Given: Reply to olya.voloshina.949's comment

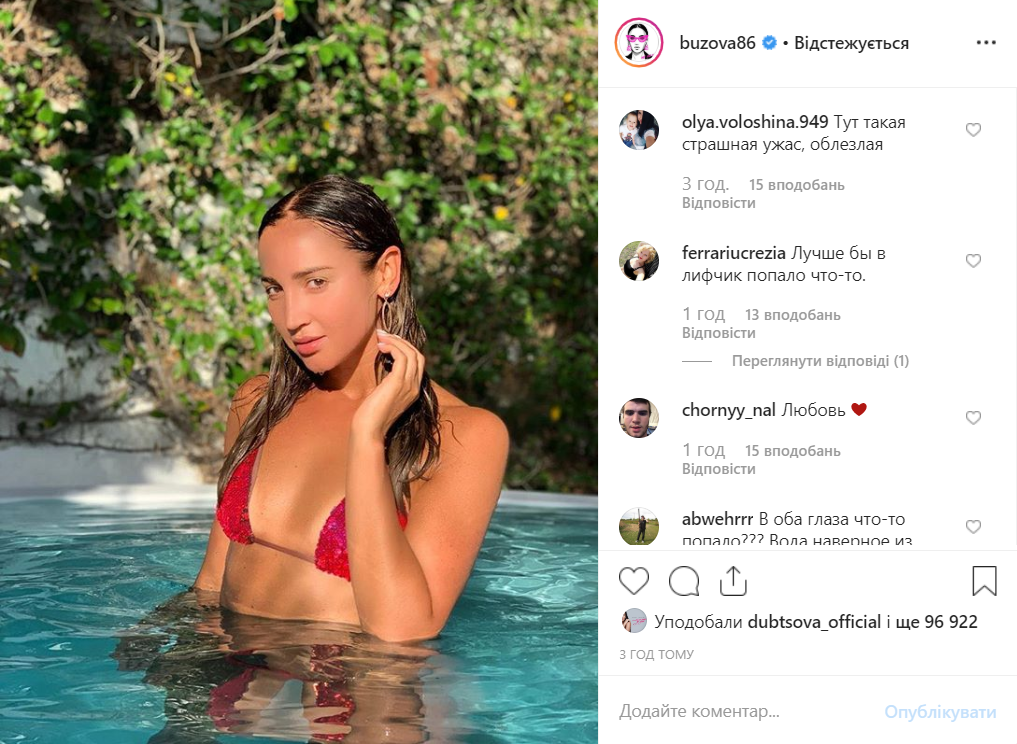Looking at the screenshot, I should [719, 203].
